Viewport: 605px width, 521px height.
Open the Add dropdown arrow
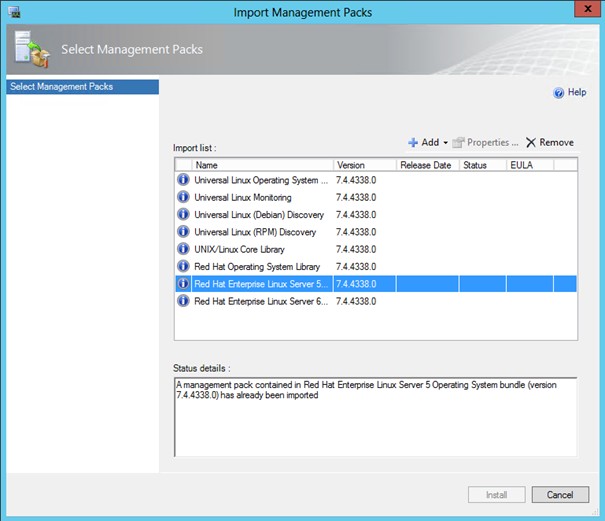(445, 143)
